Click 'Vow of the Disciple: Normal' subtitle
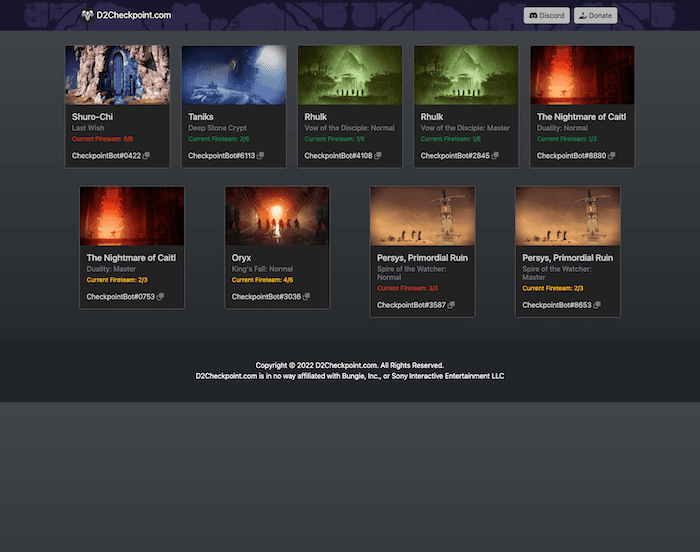This screenshot has height=552, width=700. point(350,128)
